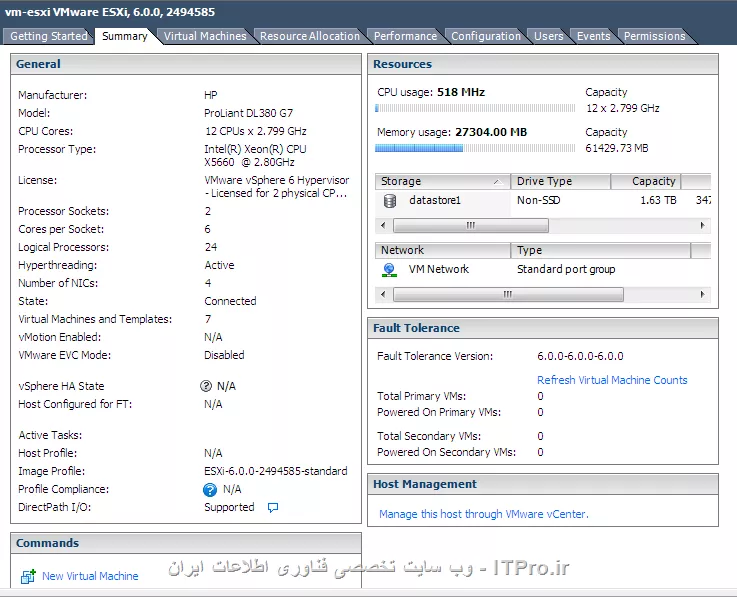This screenshot has width=737, height=597.
Task: Click the Network column header
Action: (x=442, y=250)
